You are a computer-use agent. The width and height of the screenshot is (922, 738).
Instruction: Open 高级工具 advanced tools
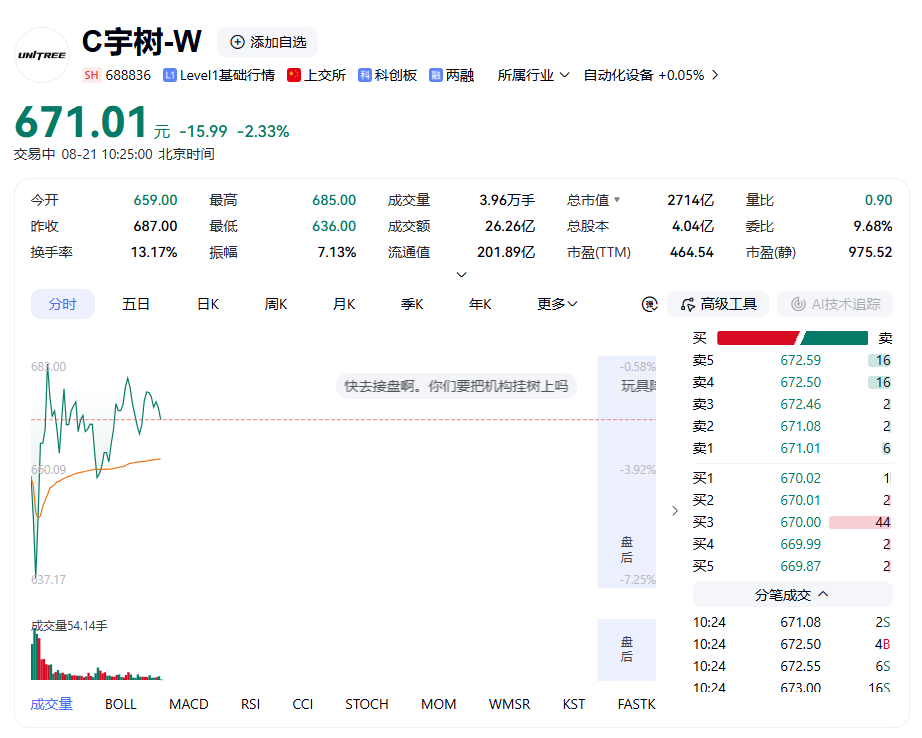pos(718,304)
